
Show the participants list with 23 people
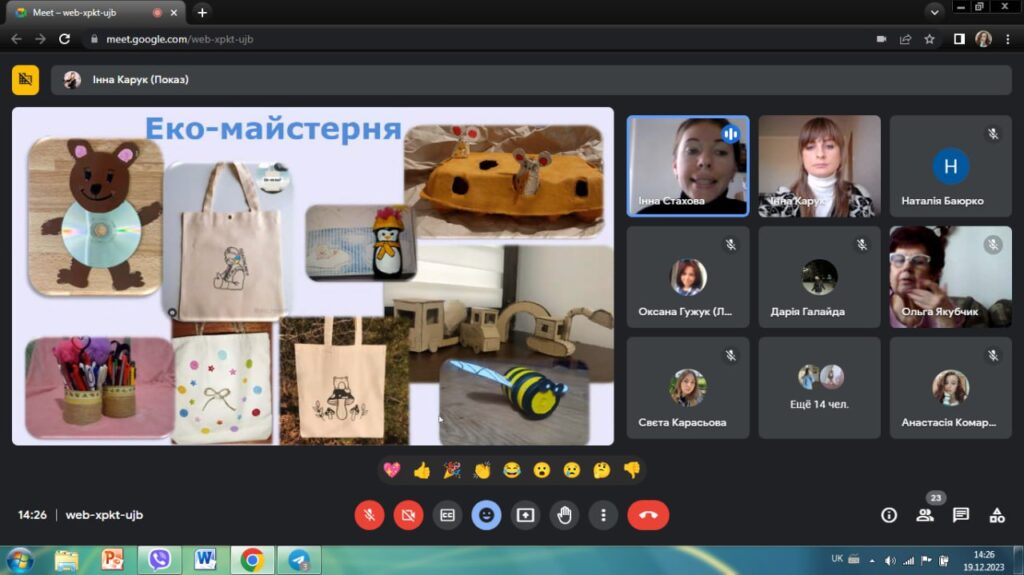click(x=925, y=515)
